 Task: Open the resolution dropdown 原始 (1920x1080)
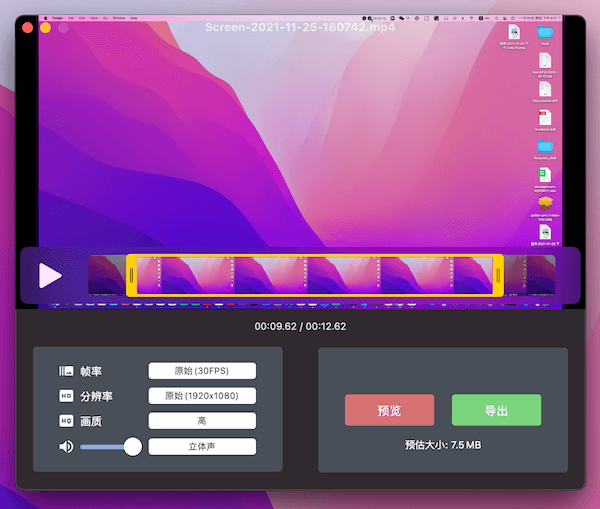[202, 396]
